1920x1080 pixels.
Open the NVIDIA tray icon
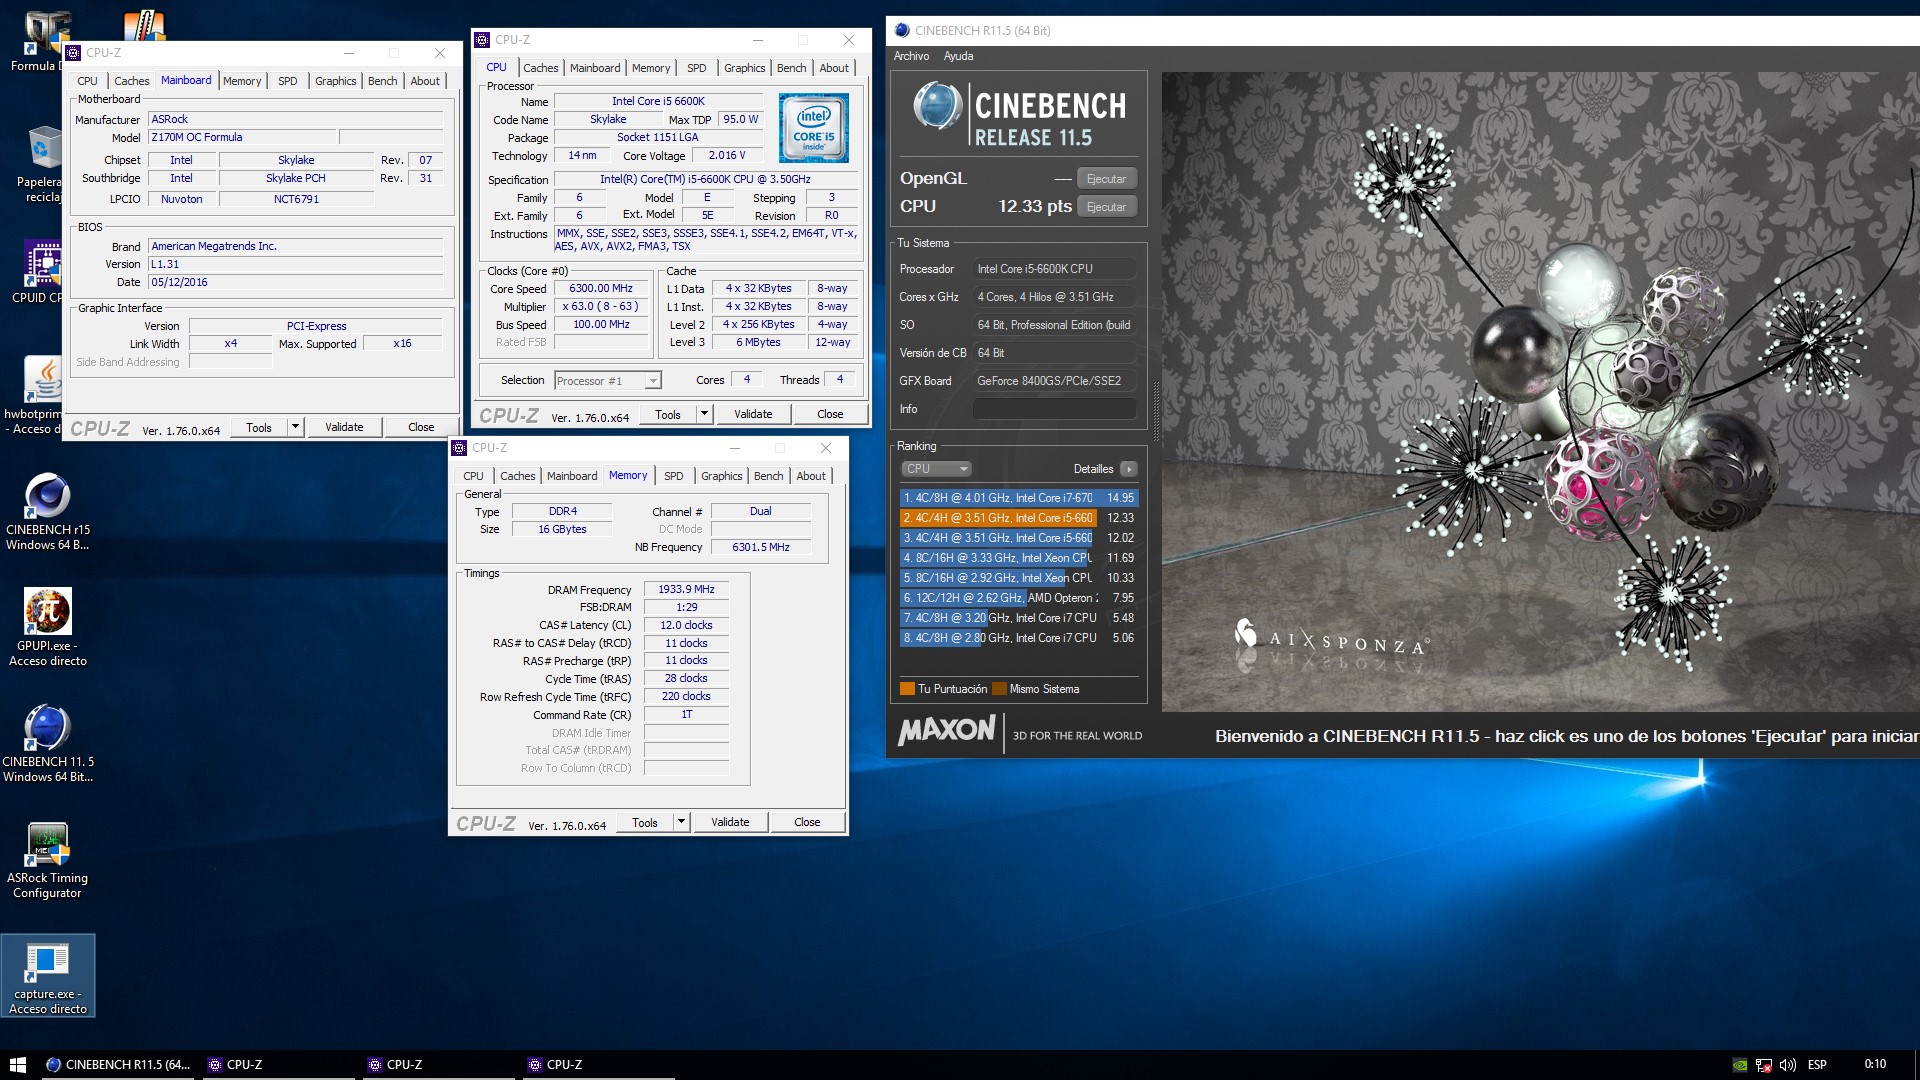pos(1740,1065)
